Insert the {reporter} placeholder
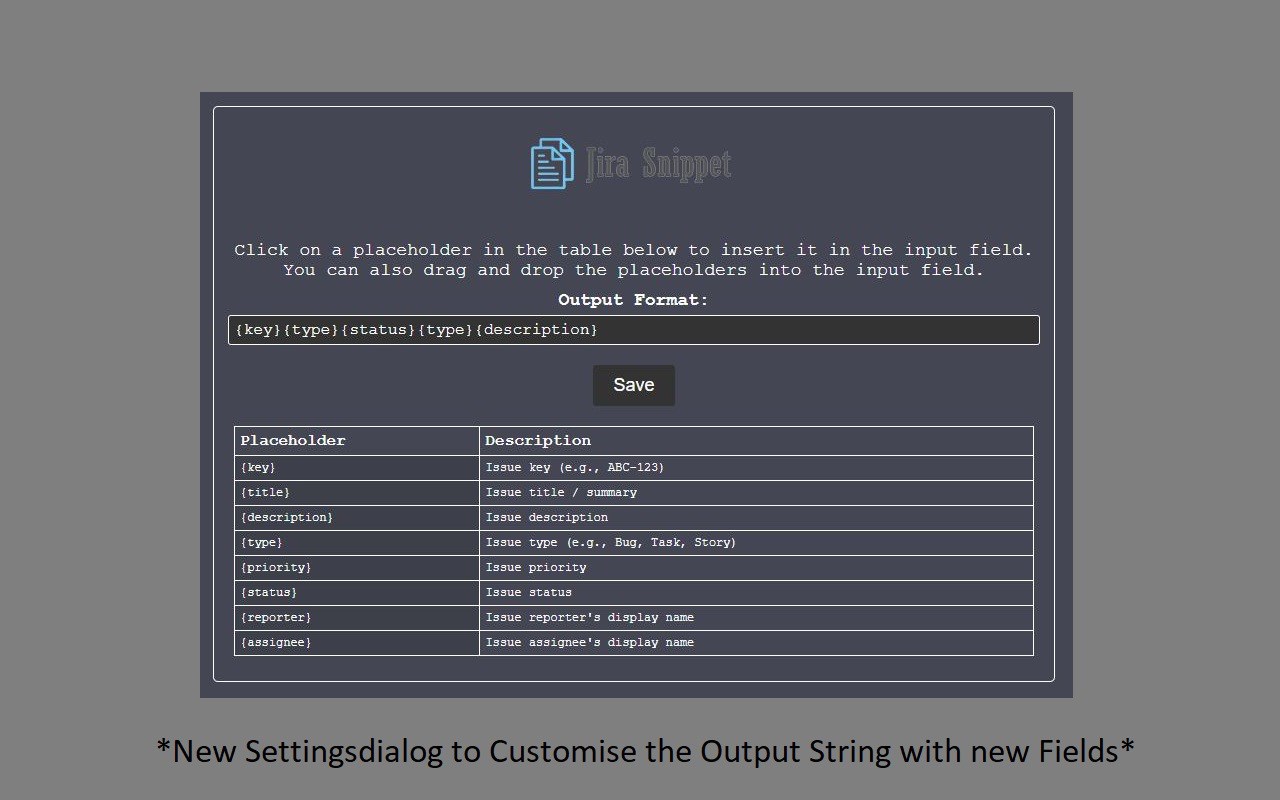The image size is (1280, 800). point(357,618)
